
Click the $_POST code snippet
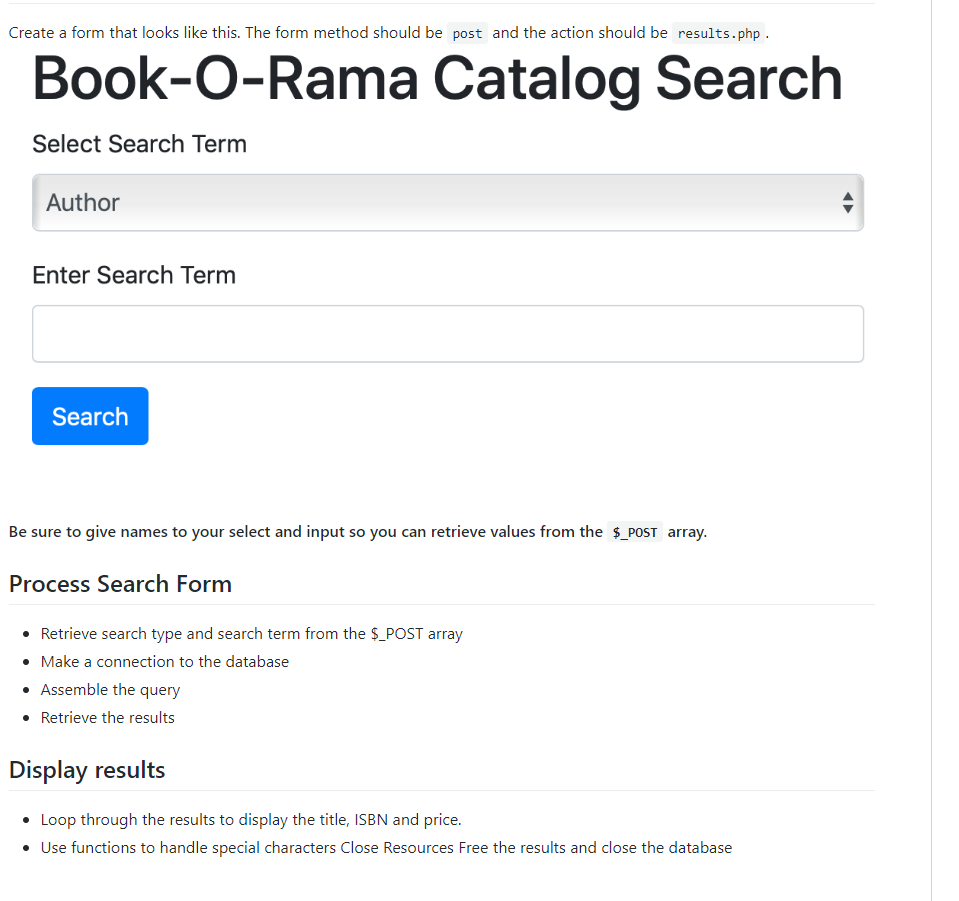[x=634, y=532]
